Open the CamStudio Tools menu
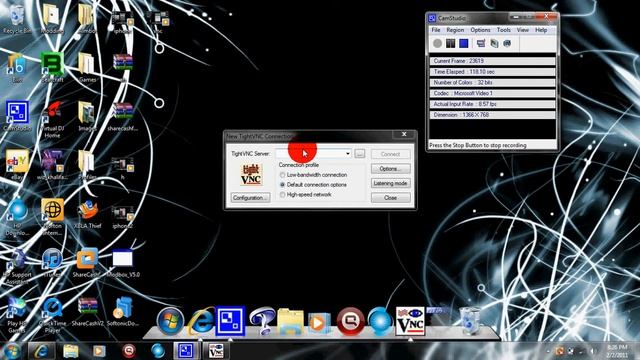This screenshot has height=360, width=640. tap(504, 30)
